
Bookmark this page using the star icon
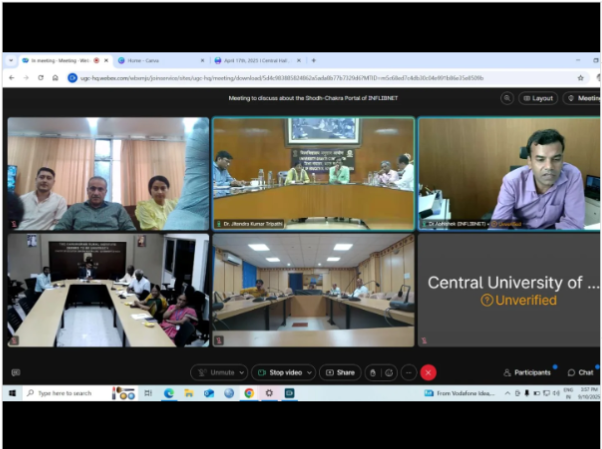[x=580, y=77]
